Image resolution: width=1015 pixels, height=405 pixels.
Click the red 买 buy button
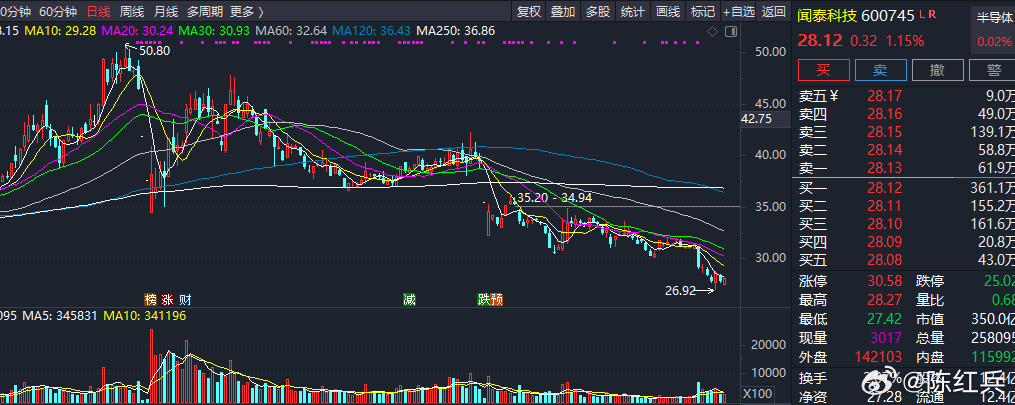click(x=823, y=70)
